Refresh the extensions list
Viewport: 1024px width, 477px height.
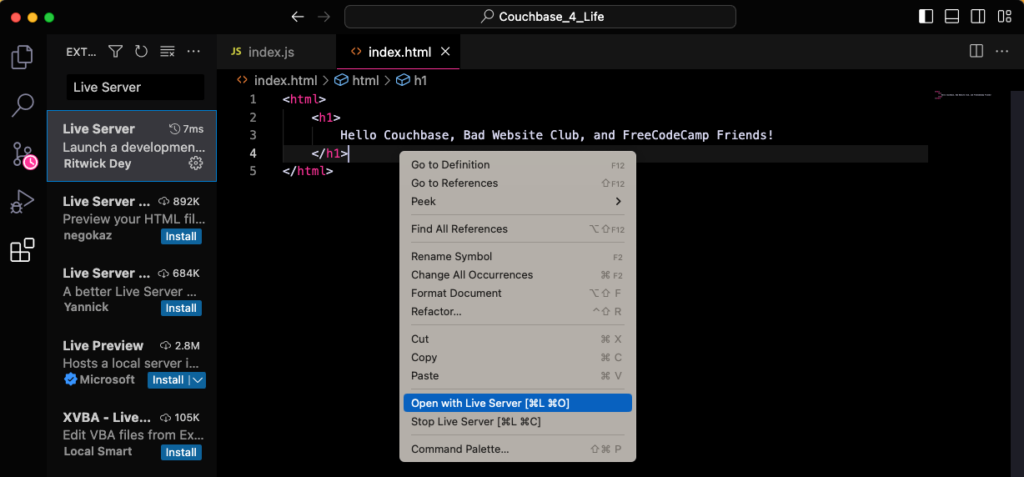pos(141,52)
